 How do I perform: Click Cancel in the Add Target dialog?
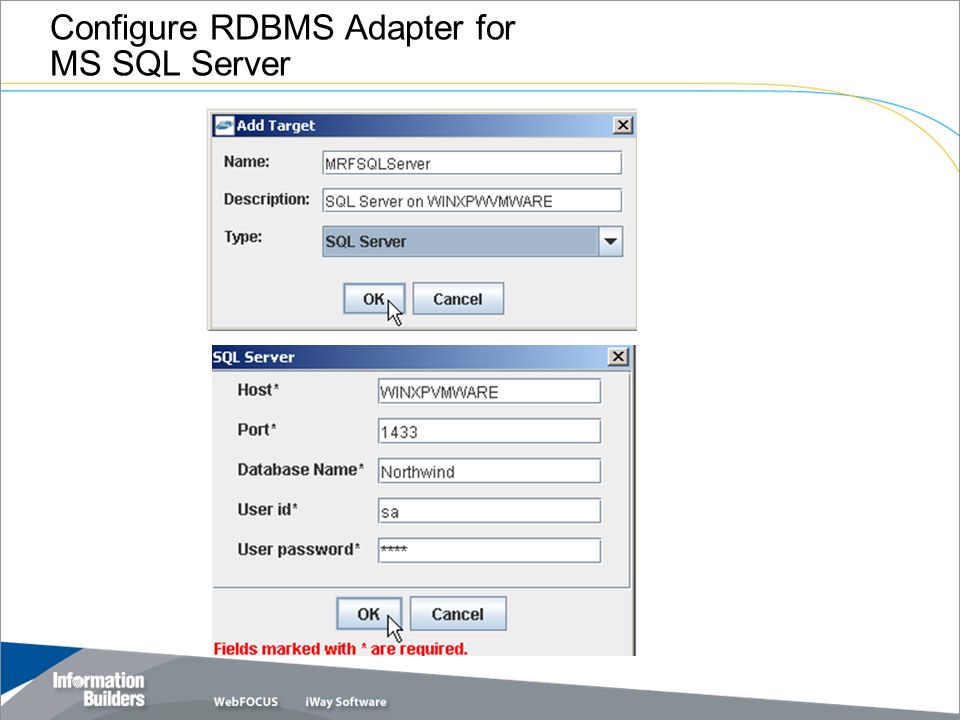coord(458,299)
